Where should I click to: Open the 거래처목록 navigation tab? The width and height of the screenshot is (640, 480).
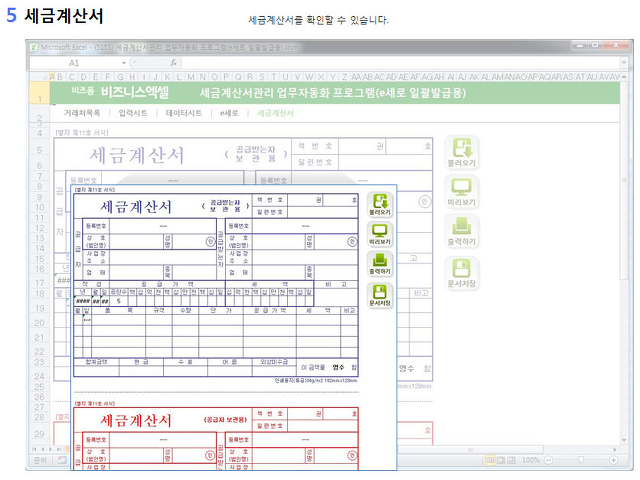(82, 113)
